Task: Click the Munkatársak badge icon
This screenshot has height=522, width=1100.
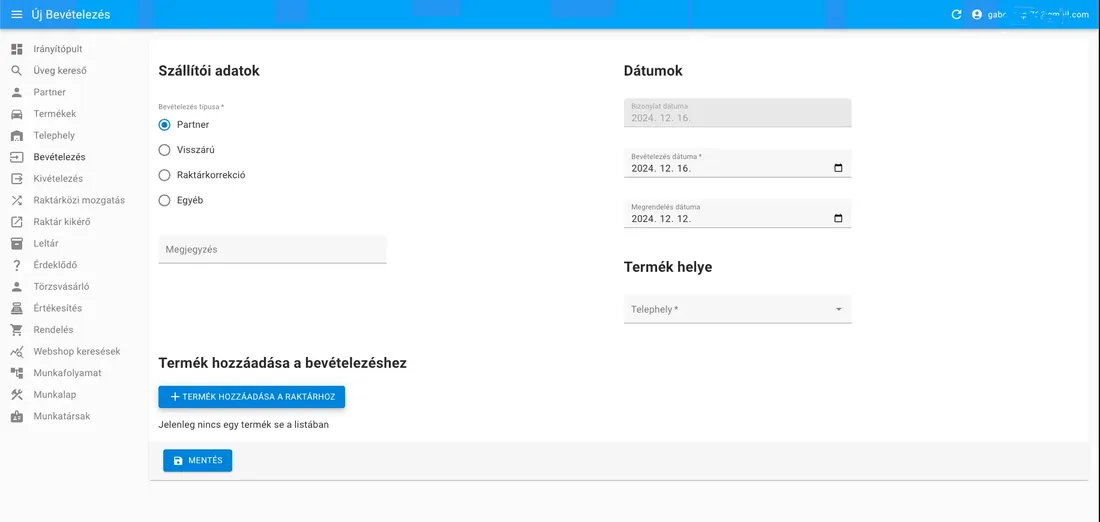Action: pyautogui.click(x=17, y=416)
